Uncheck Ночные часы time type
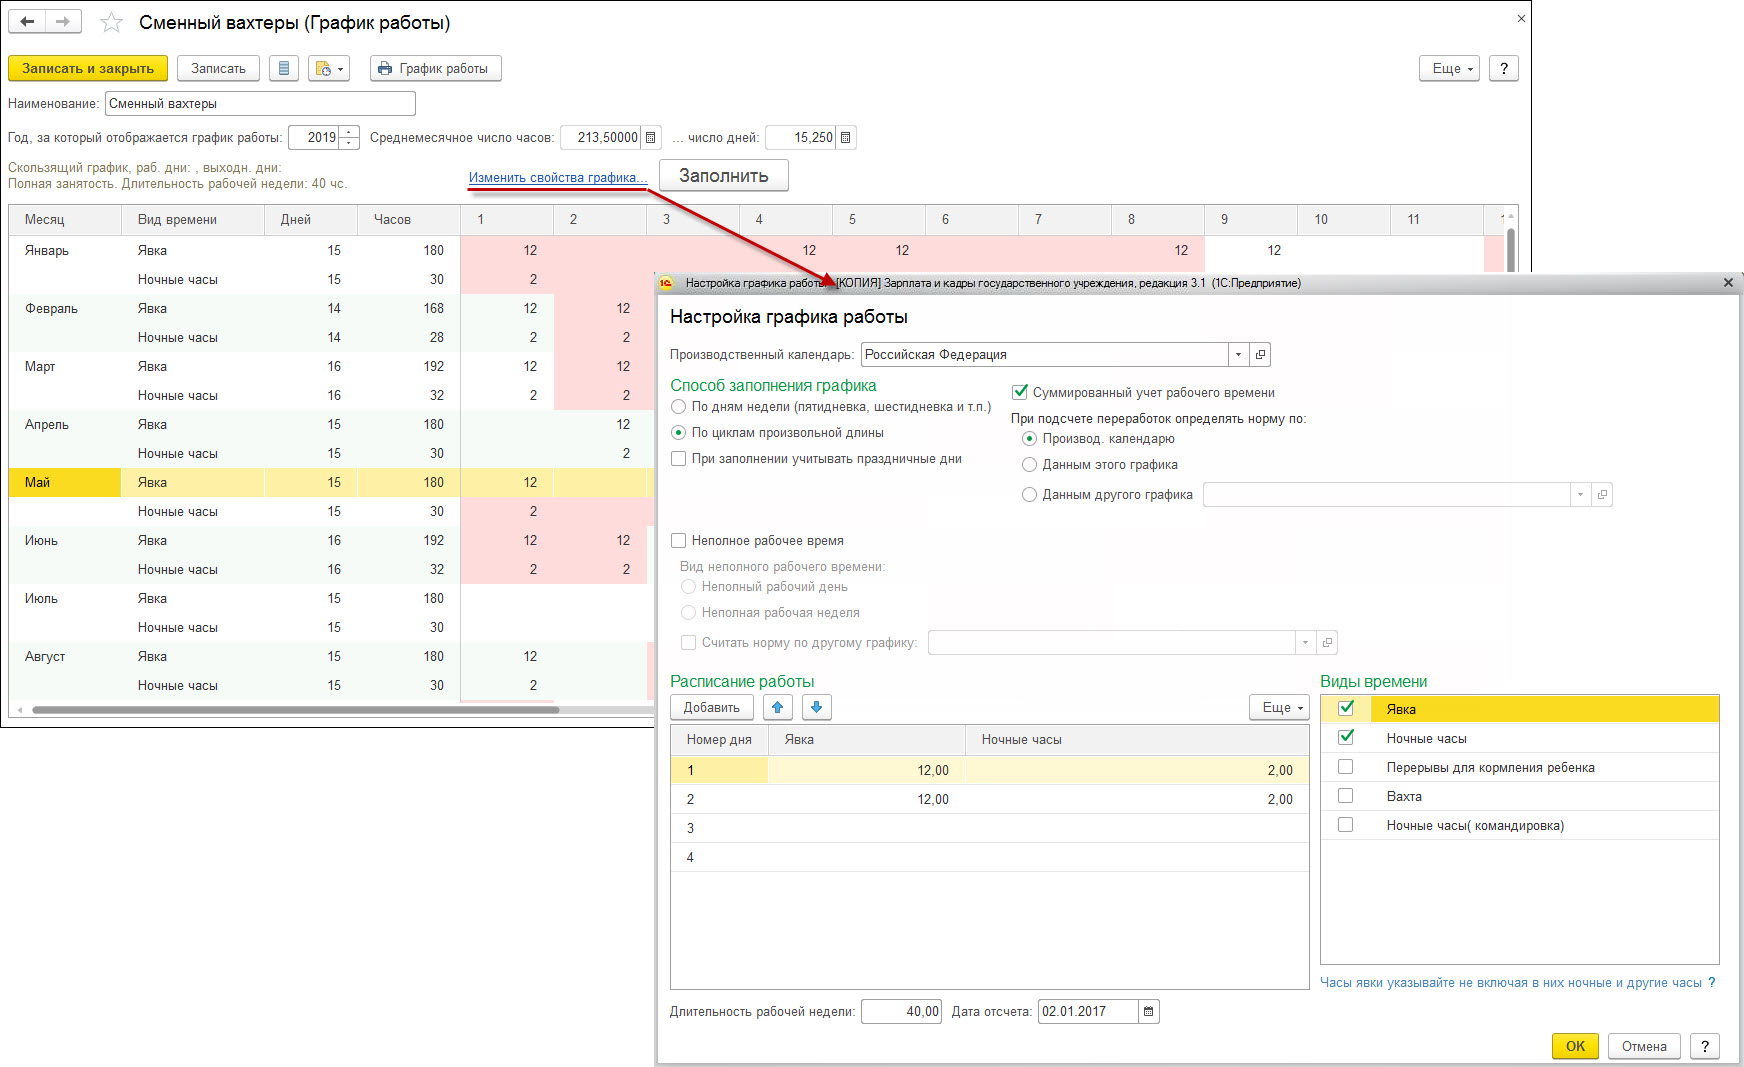This screenshot has height=1067, width=1744. coord(1346,737)
